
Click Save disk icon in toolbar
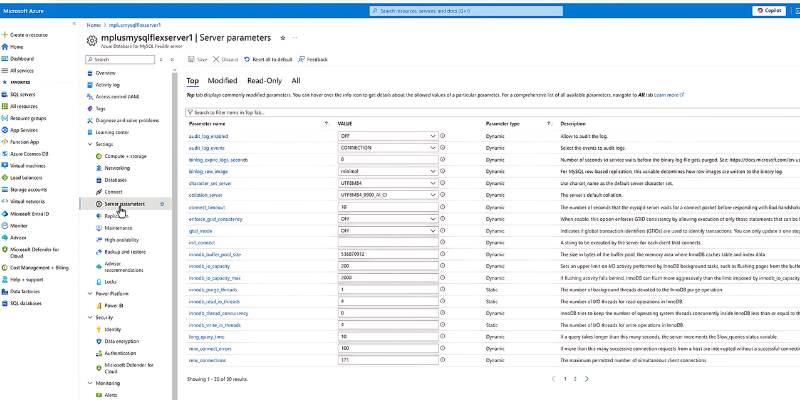click(x=191, y=59)
